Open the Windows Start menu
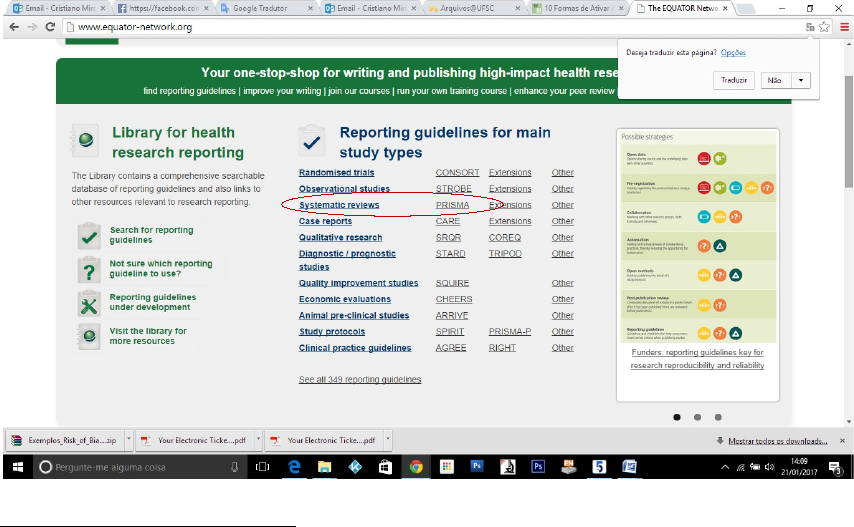This screenshot has width=854, height=527. coord(17,467)
